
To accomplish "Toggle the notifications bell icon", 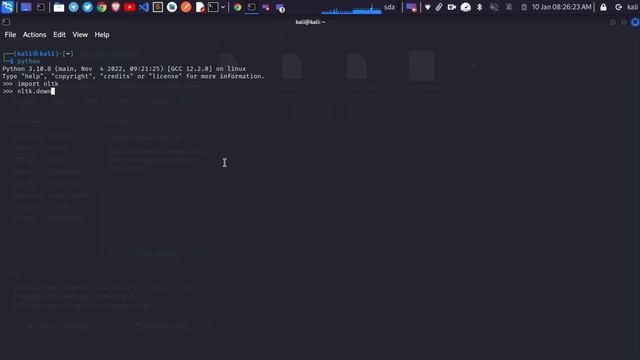I will click(x=509, y=7).
